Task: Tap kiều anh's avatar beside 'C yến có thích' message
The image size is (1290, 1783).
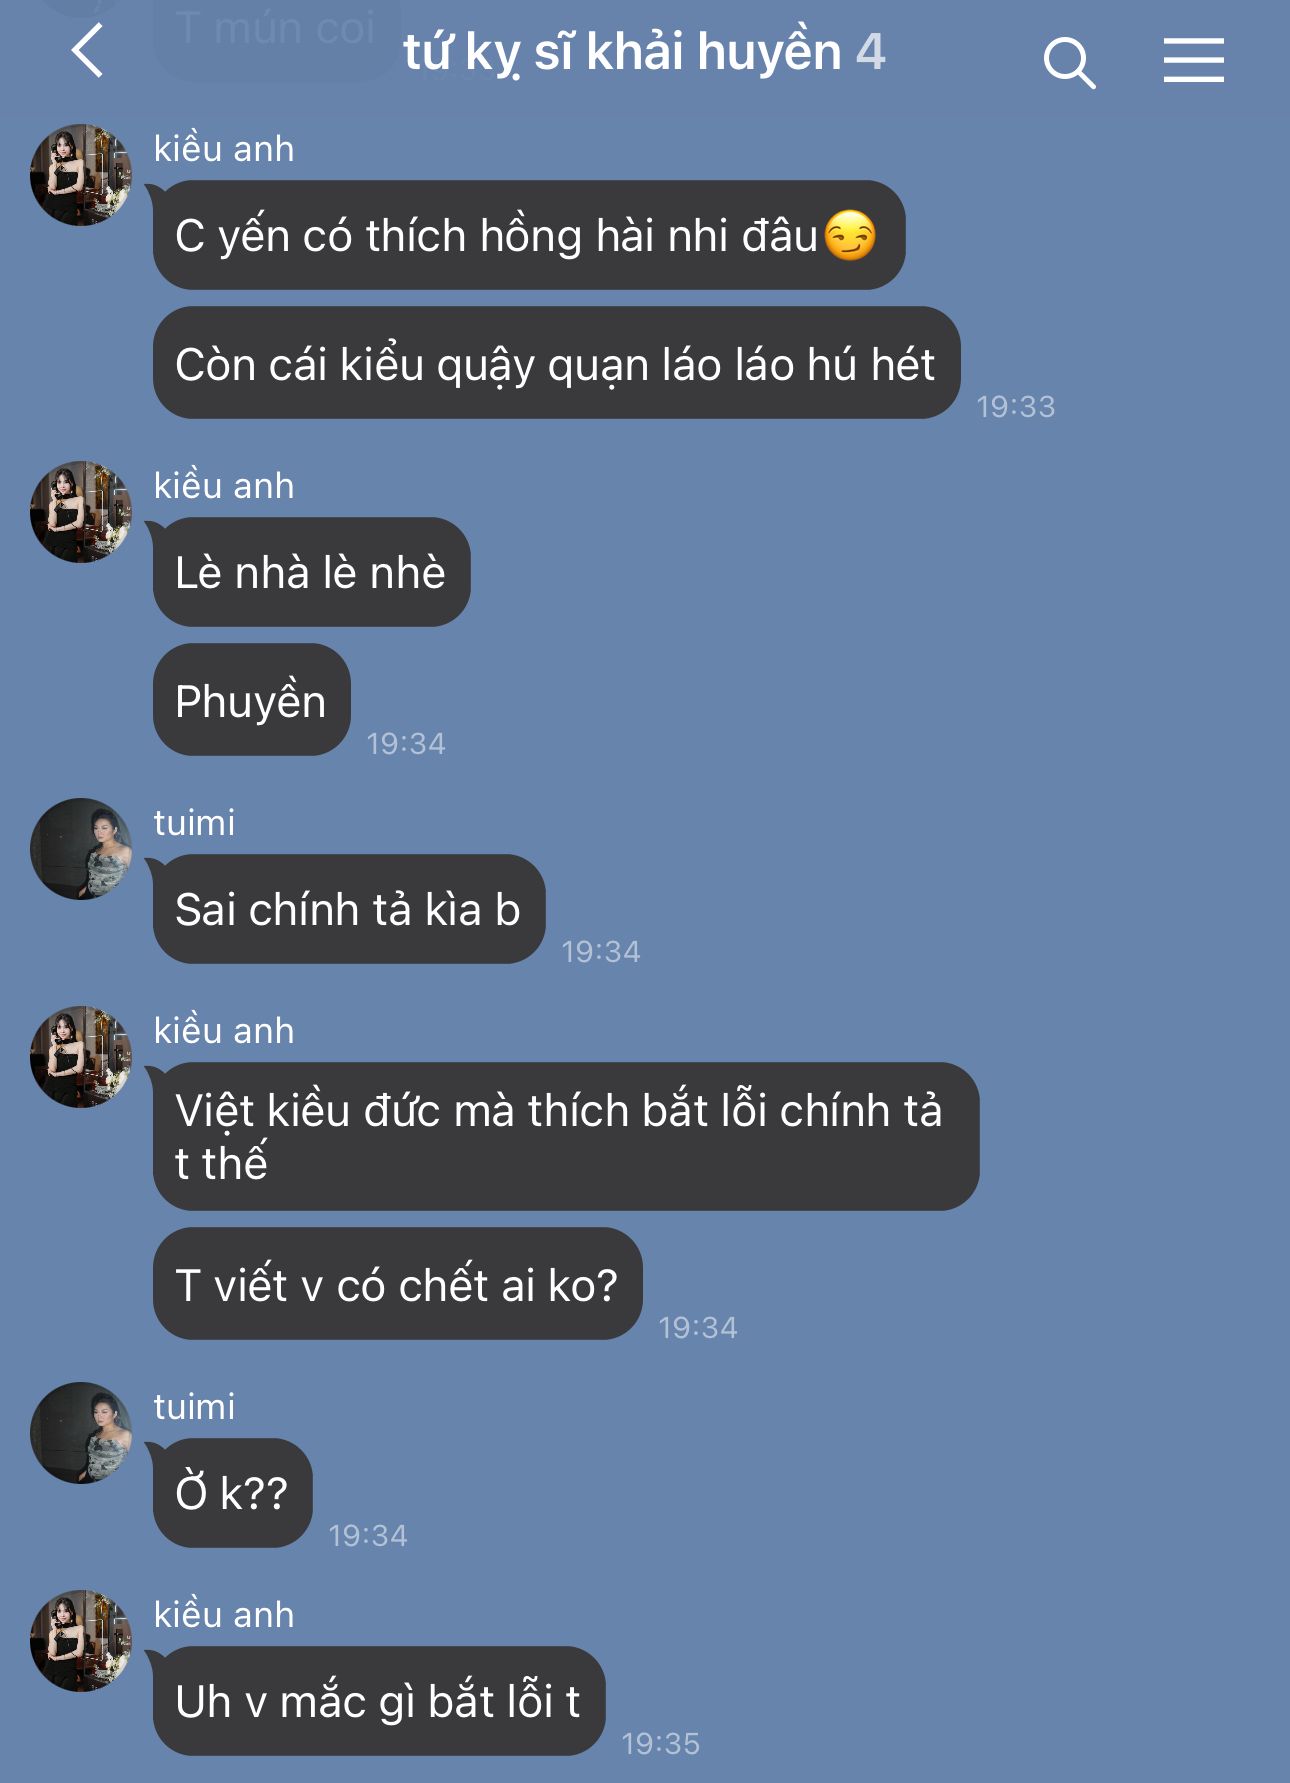Action: 81,175
